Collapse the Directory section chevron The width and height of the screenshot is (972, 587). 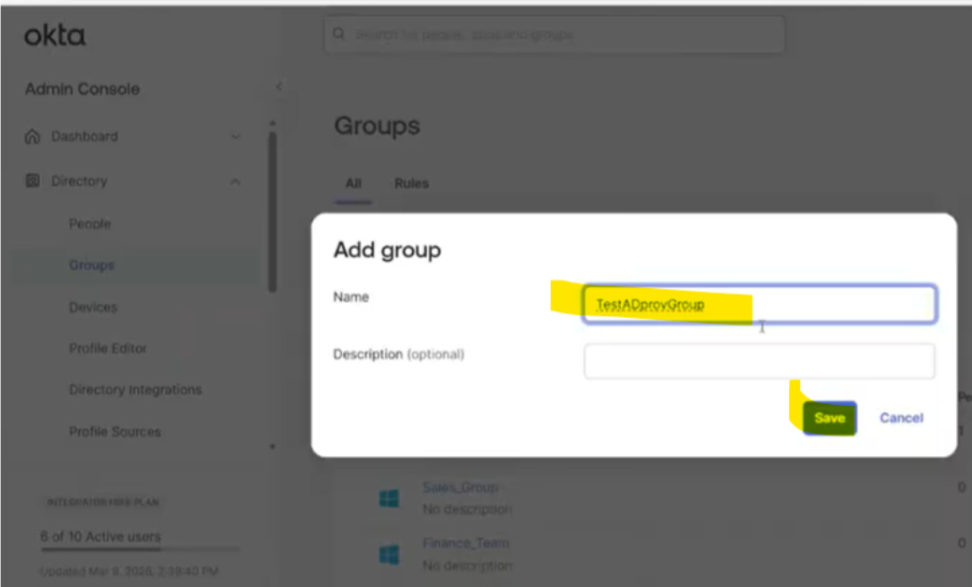(235, 182)
